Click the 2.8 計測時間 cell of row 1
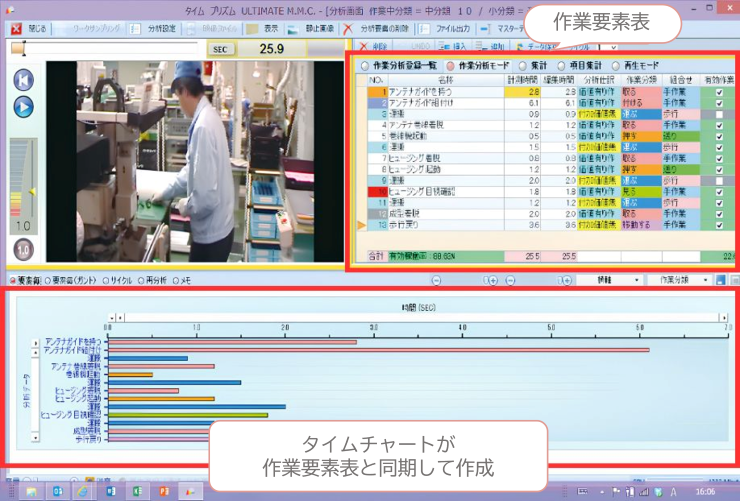740x501 pixels. pos(522,92)
